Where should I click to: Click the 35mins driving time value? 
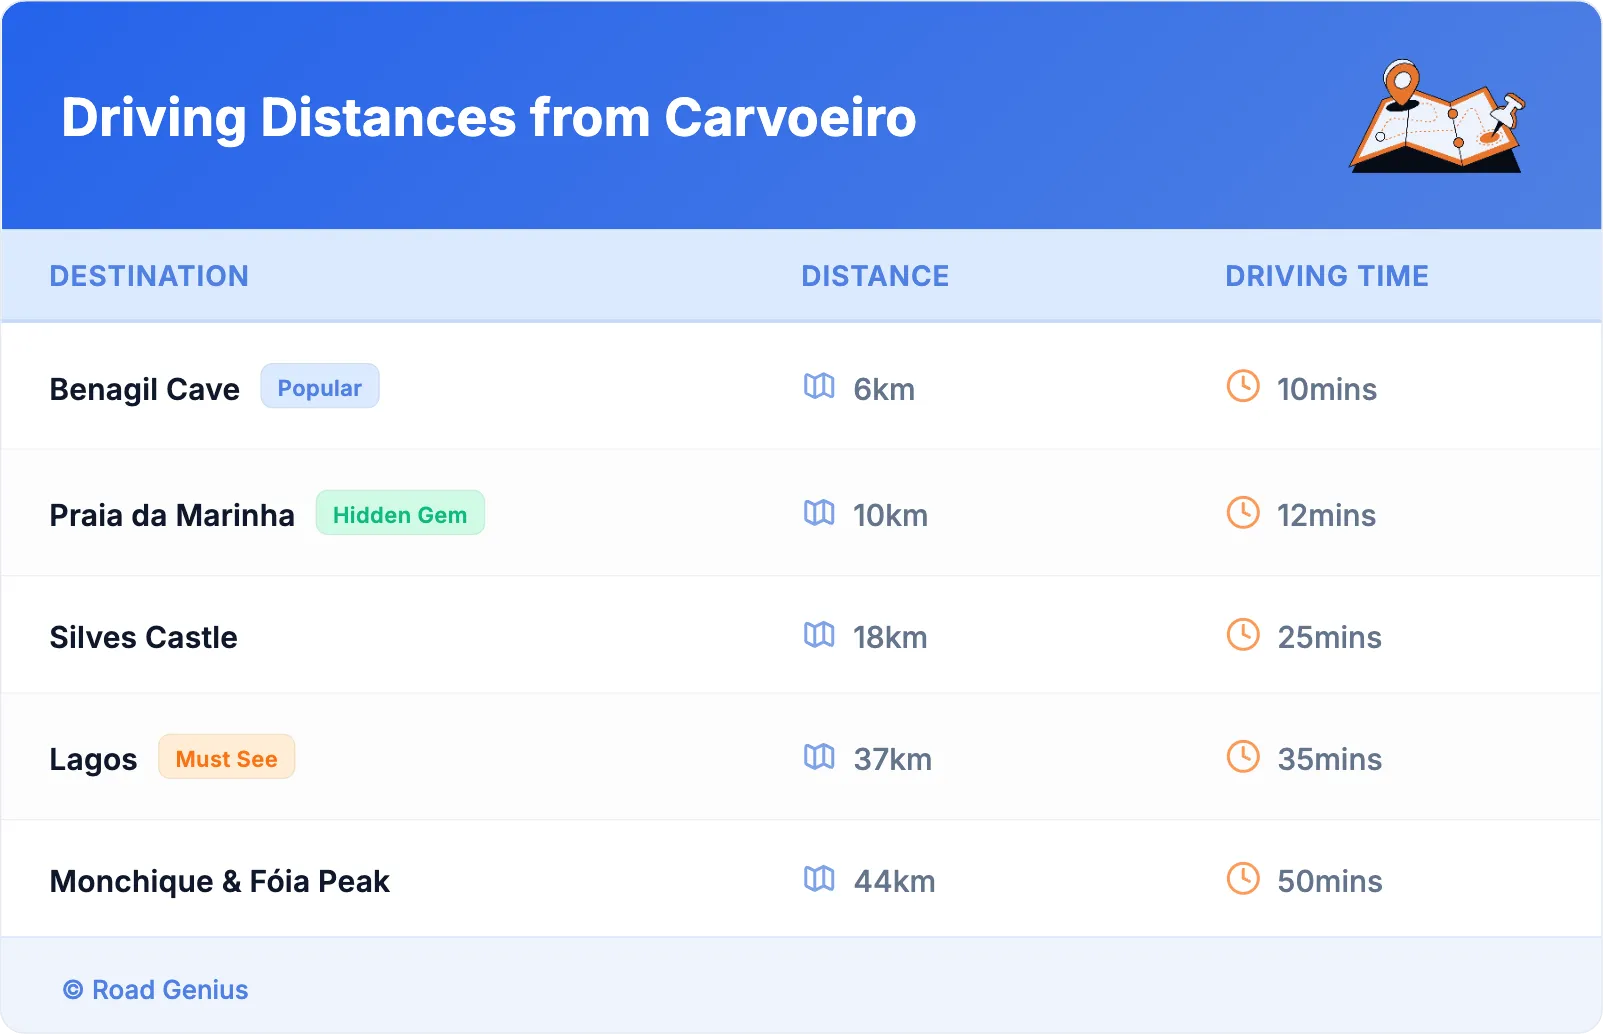[x=1330, y=760]
